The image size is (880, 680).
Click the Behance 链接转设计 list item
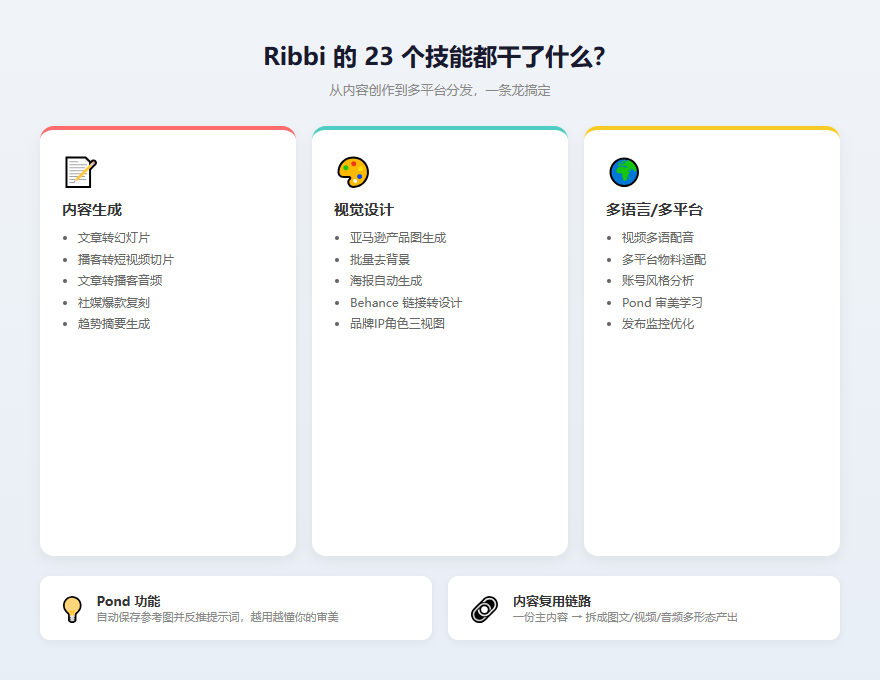[x=406, y=302]
